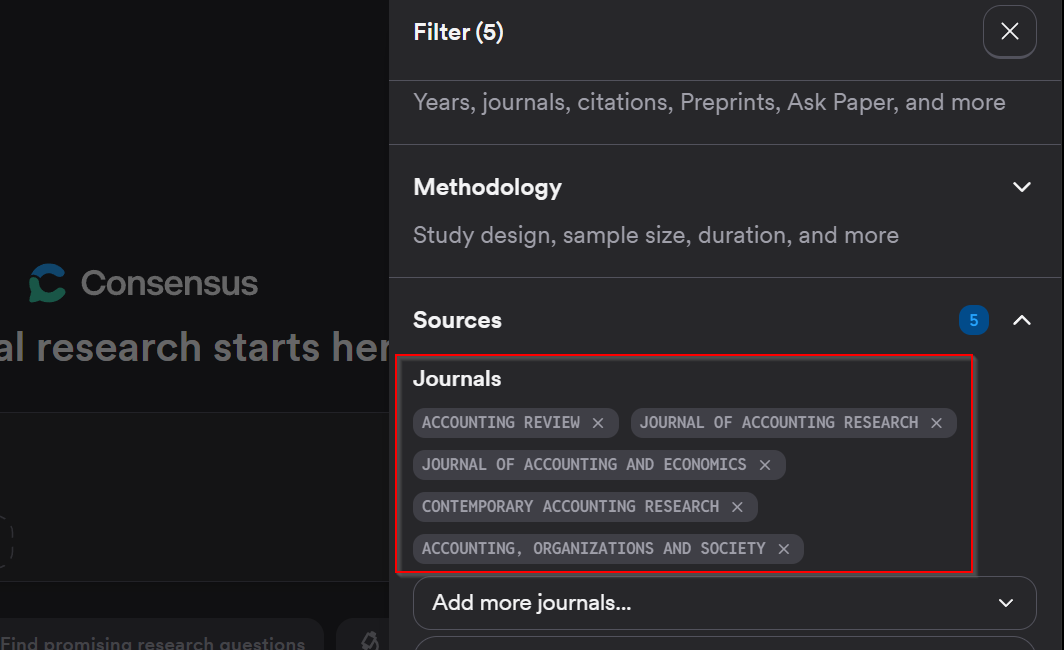Remove the Accounting Review journal chip

[598, 423]
